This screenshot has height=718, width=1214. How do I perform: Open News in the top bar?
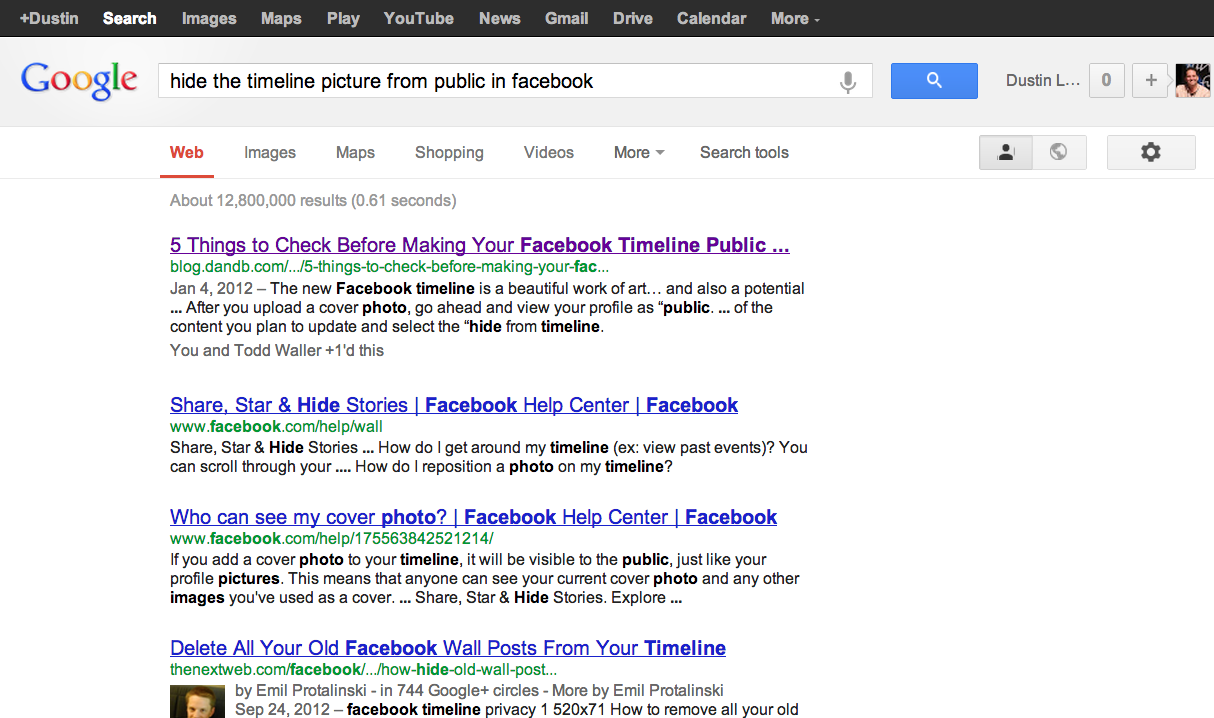coord(499,18)
